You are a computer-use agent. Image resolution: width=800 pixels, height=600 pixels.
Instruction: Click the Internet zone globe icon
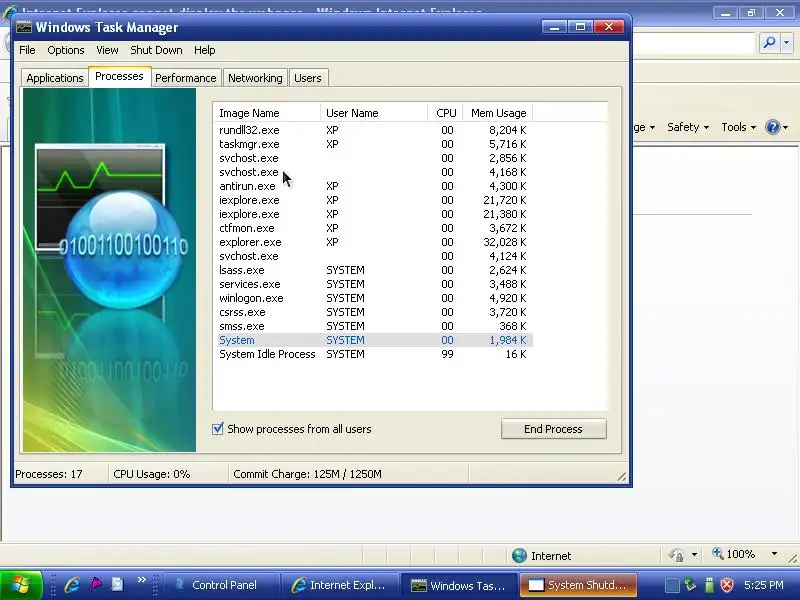tap(519, 556)
